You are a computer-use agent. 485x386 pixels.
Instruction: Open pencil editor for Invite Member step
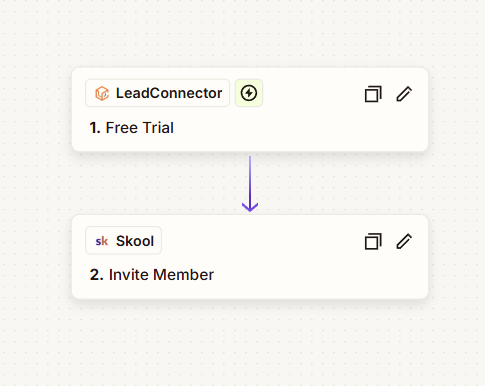(x=404, y=241)
